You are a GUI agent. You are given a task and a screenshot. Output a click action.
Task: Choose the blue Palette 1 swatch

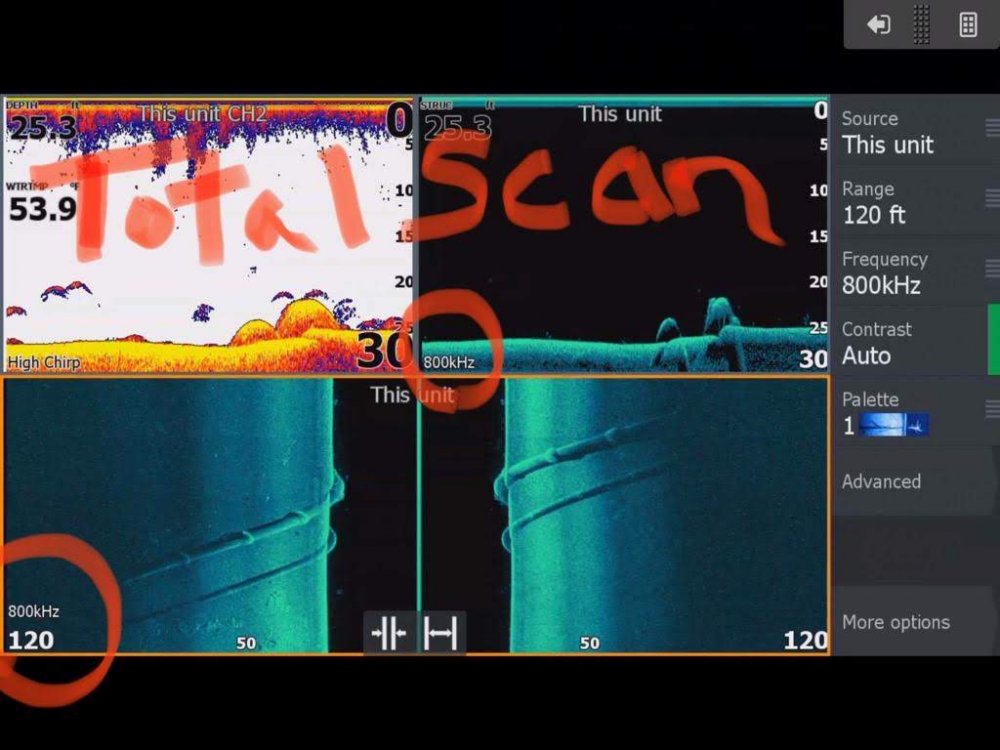893,425
